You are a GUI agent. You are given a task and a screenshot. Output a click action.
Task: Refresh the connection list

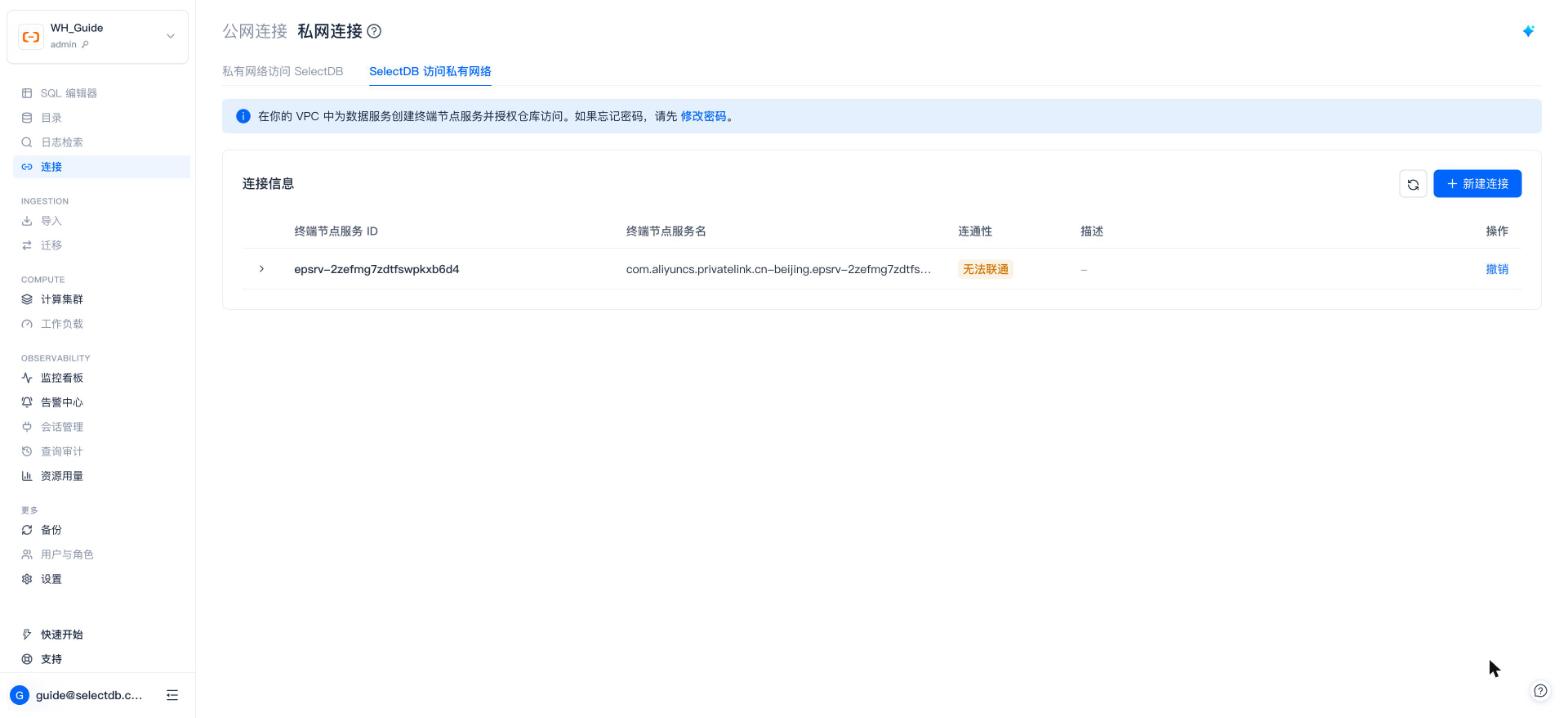(x=1413, y=184)
